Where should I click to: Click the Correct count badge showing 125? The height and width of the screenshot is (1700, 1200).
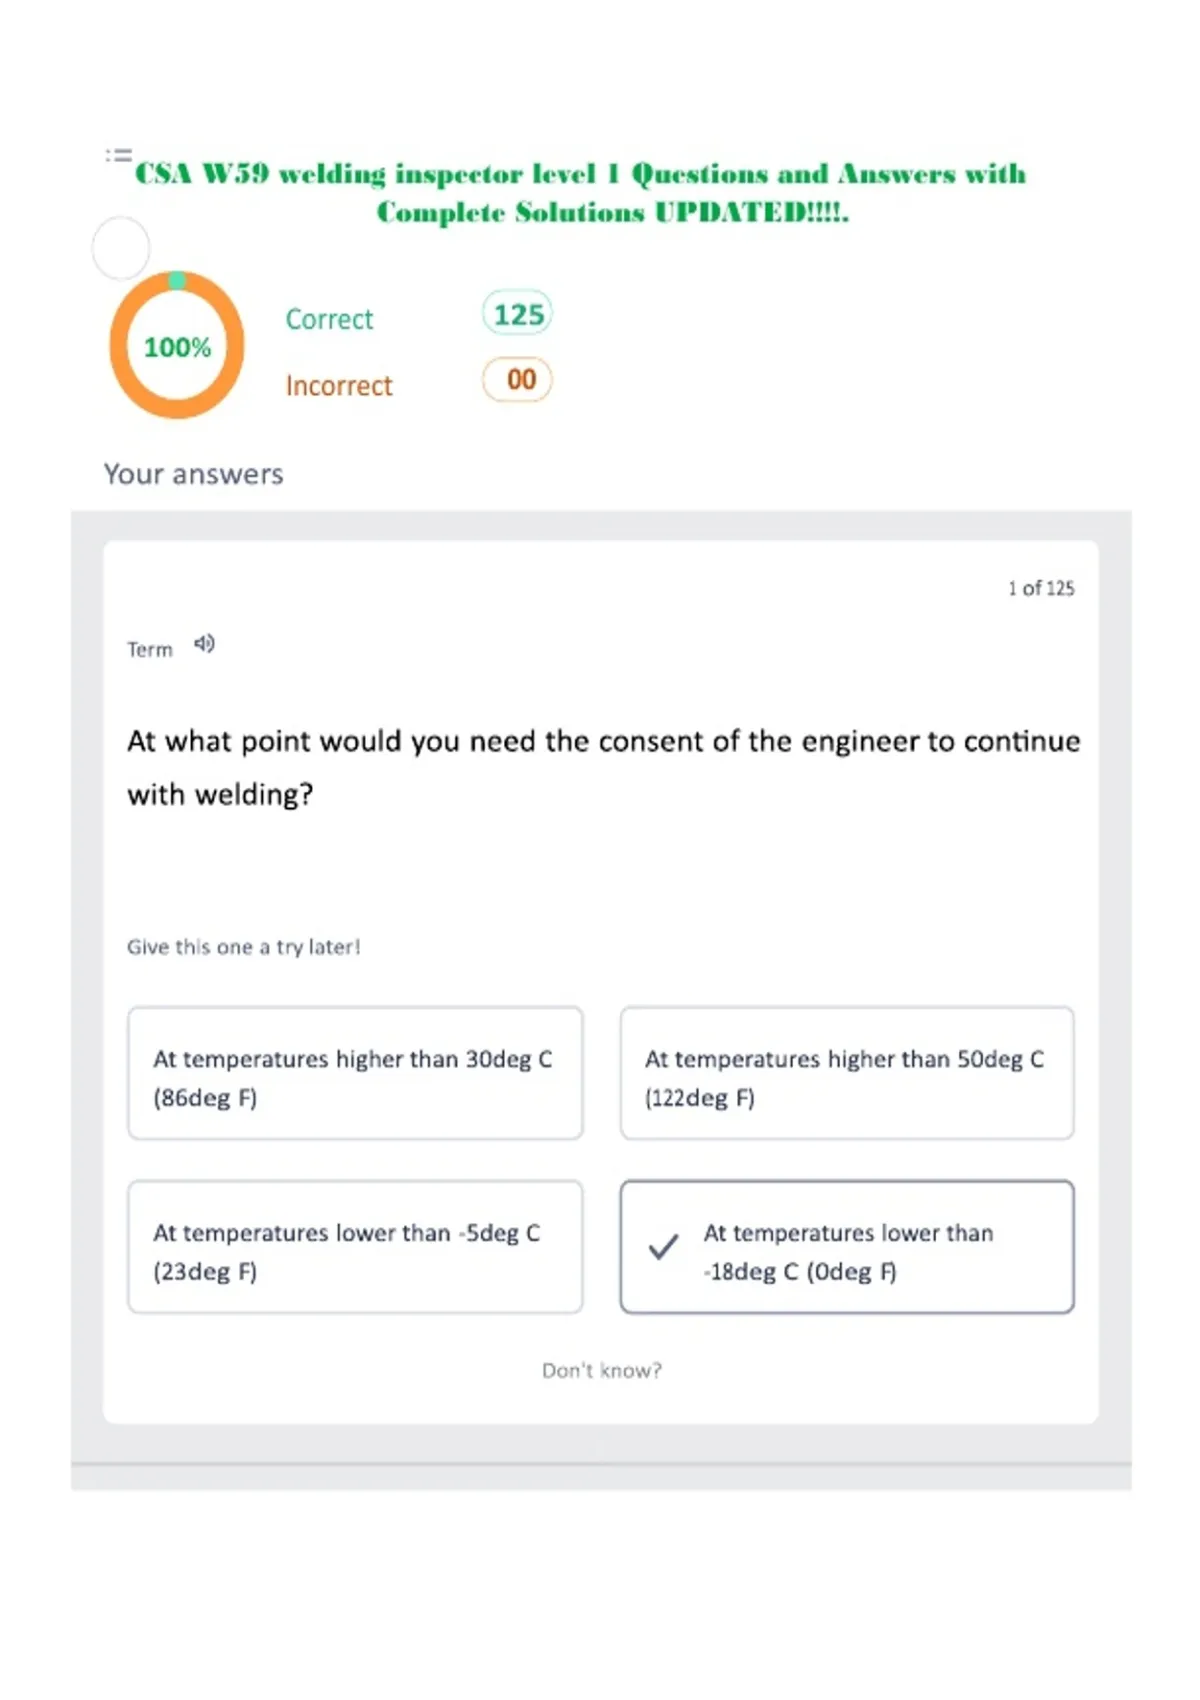(x=517, y=314)
